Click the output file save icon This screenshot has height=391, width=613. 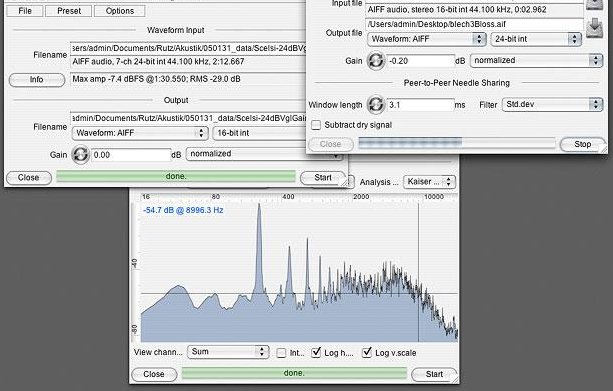pyautogui.click(x=594, y=27)
